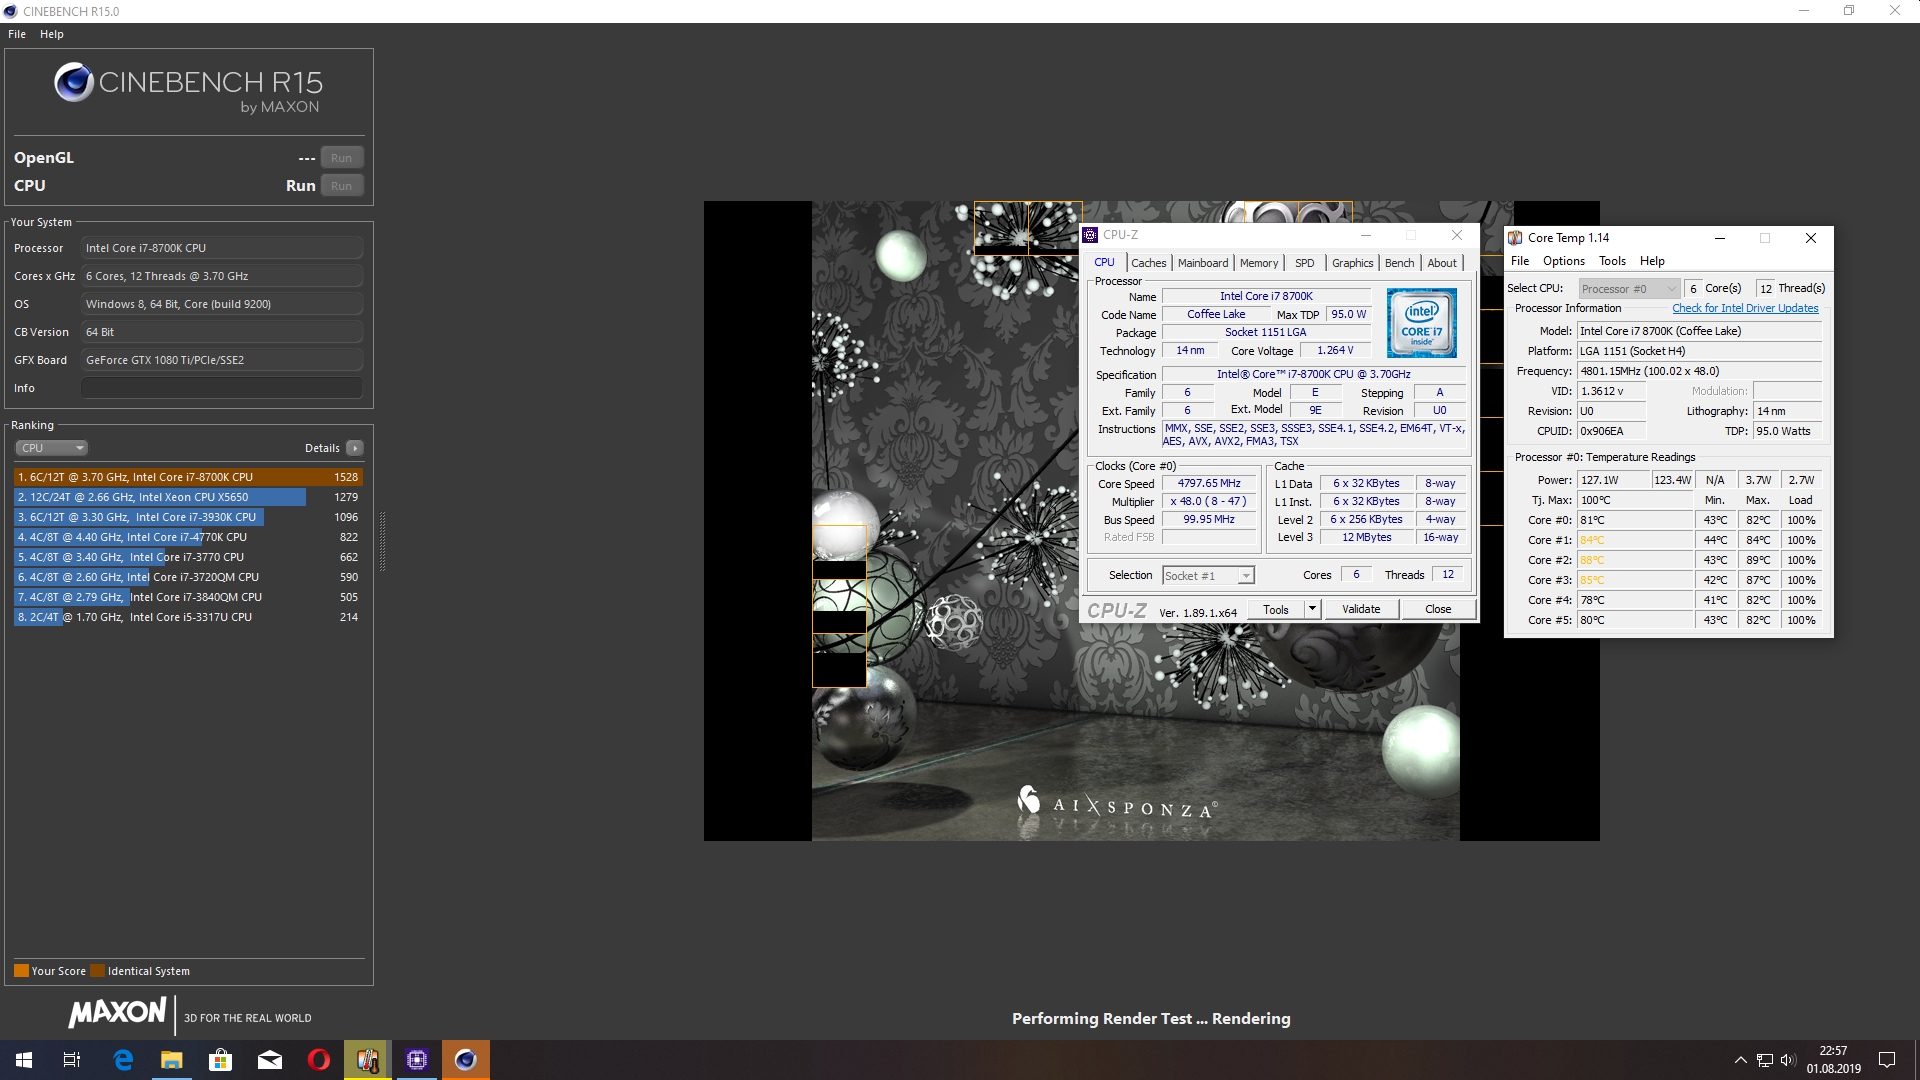The width and height of the screenshot is (1920, 1080).
Task: Open Microsoft Edge from the taskbar
Action: pyautogui.click(x=123, y=1060)
